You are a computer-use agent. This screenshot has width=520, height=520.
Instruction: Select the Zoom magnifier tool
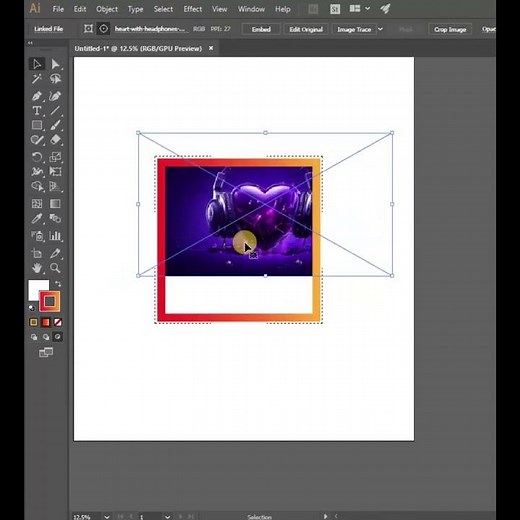[55, 268]
